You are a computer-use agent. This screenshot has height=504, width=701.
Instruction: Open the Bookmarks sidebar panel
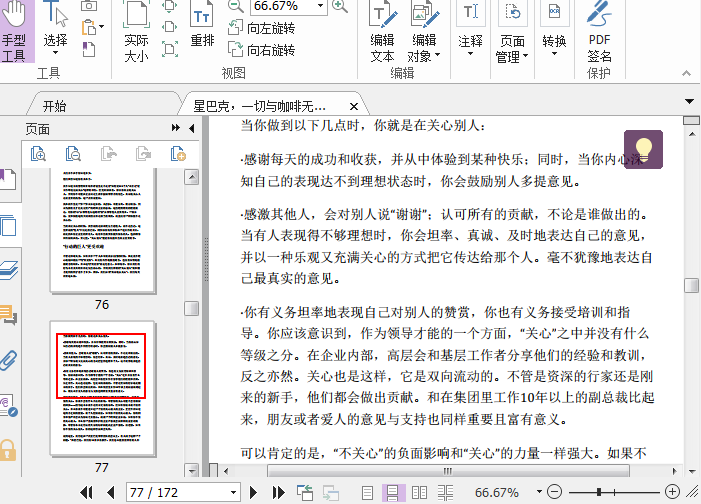click(x=8, y=179)
